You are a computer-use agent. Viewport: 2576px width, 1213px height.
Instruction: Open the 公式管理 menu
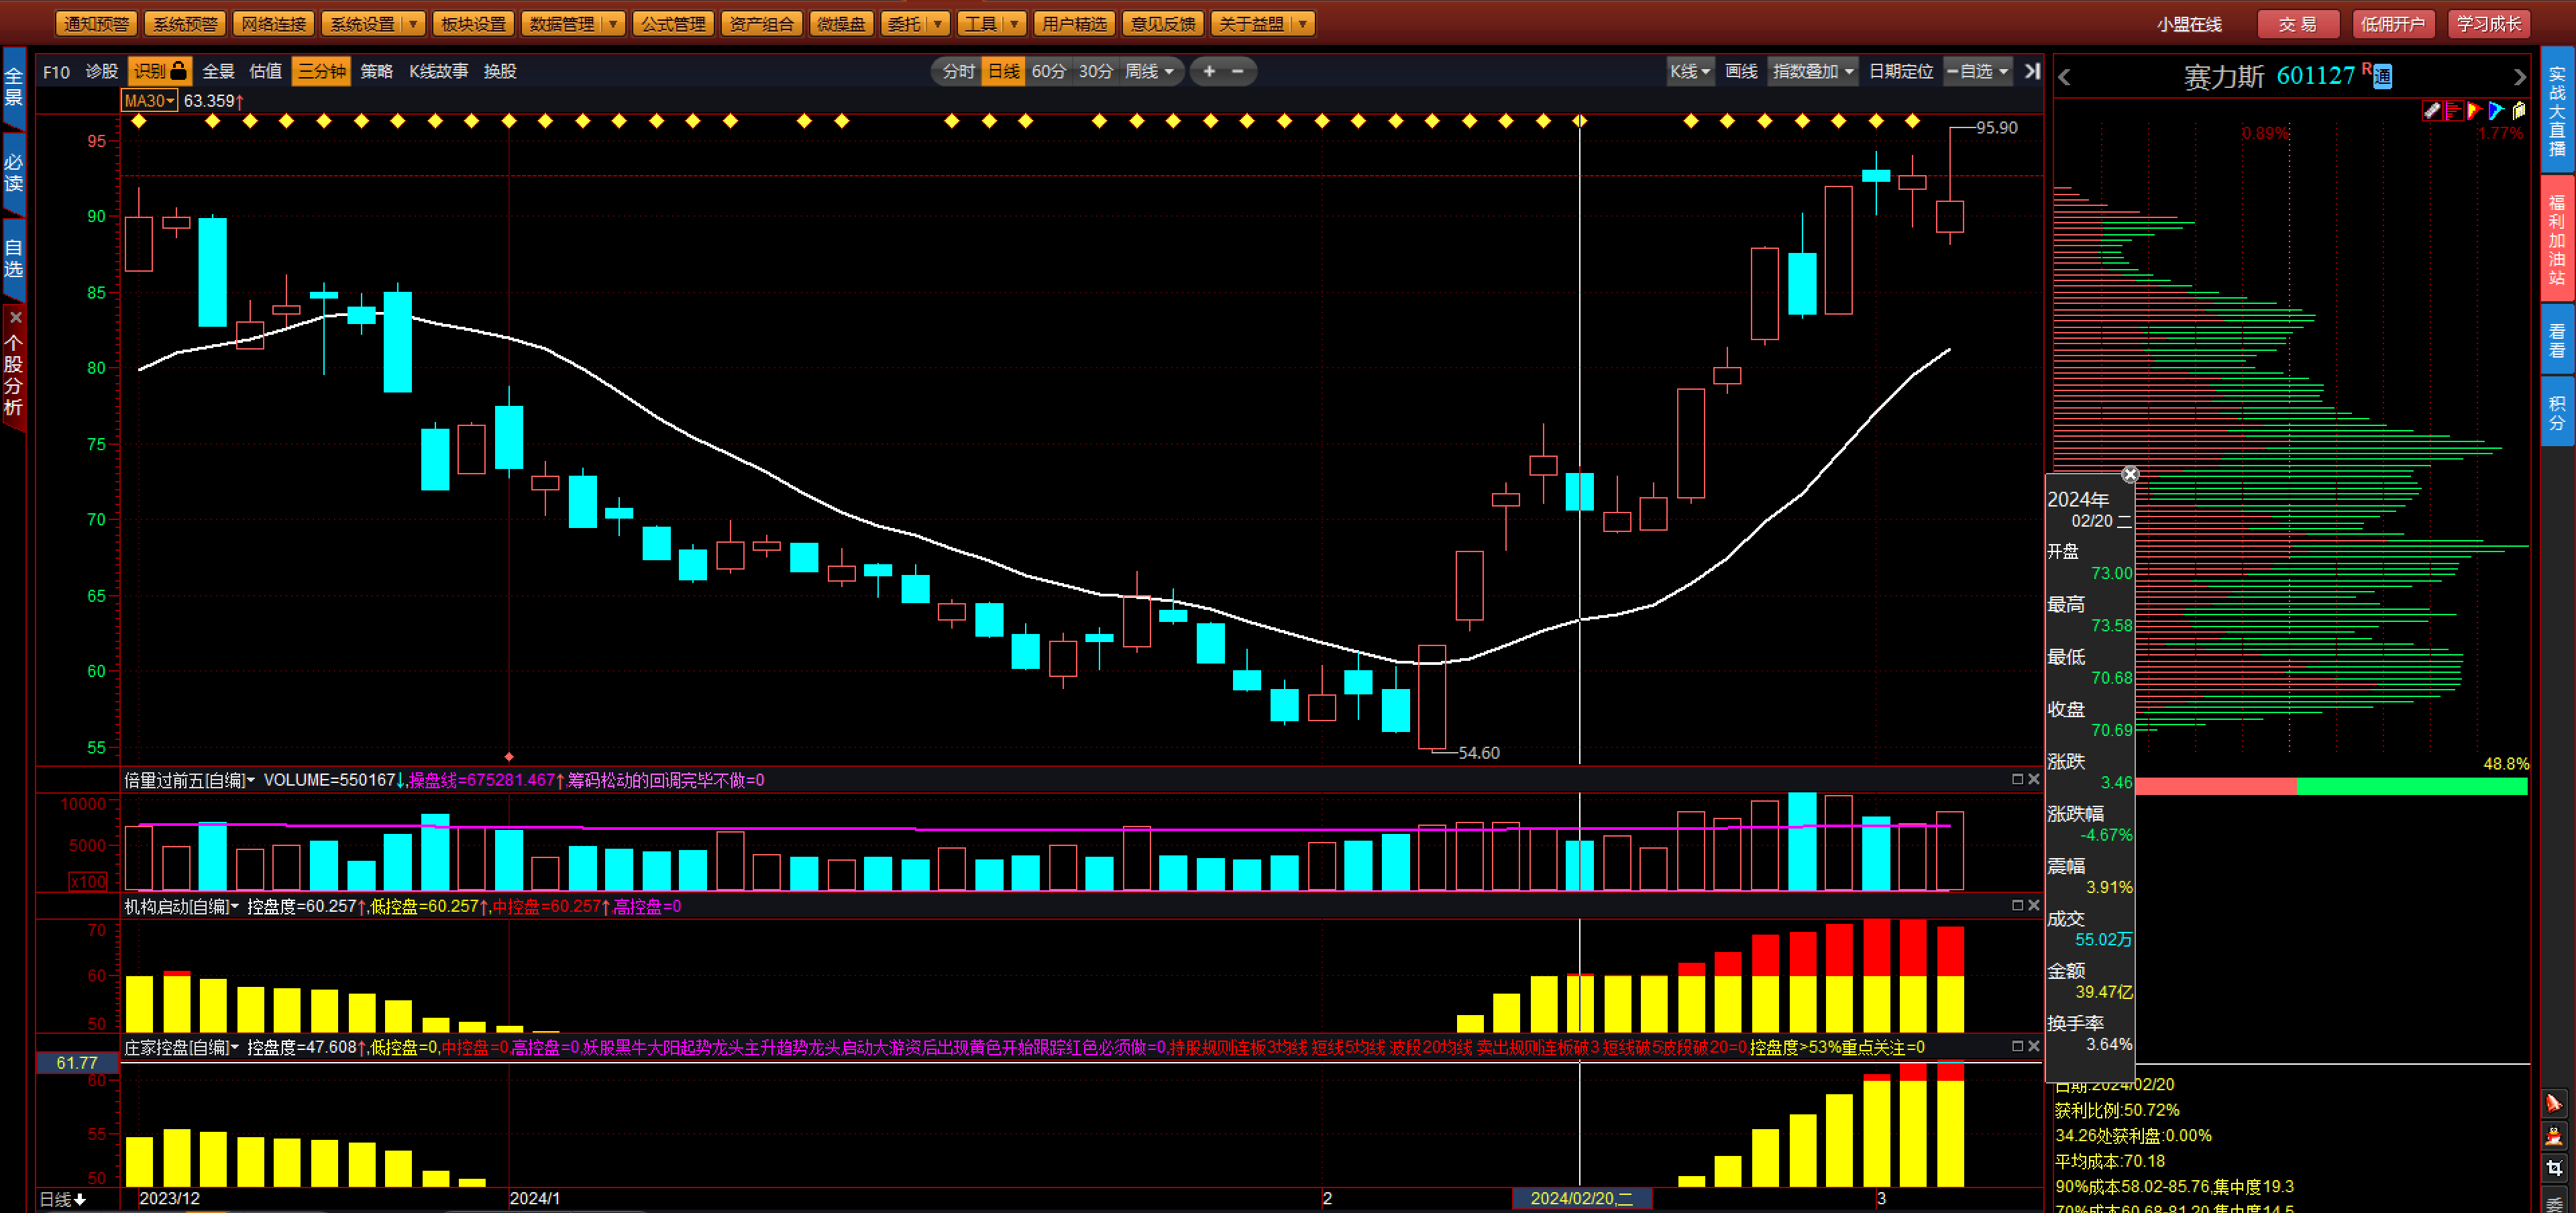coord(673,24)
